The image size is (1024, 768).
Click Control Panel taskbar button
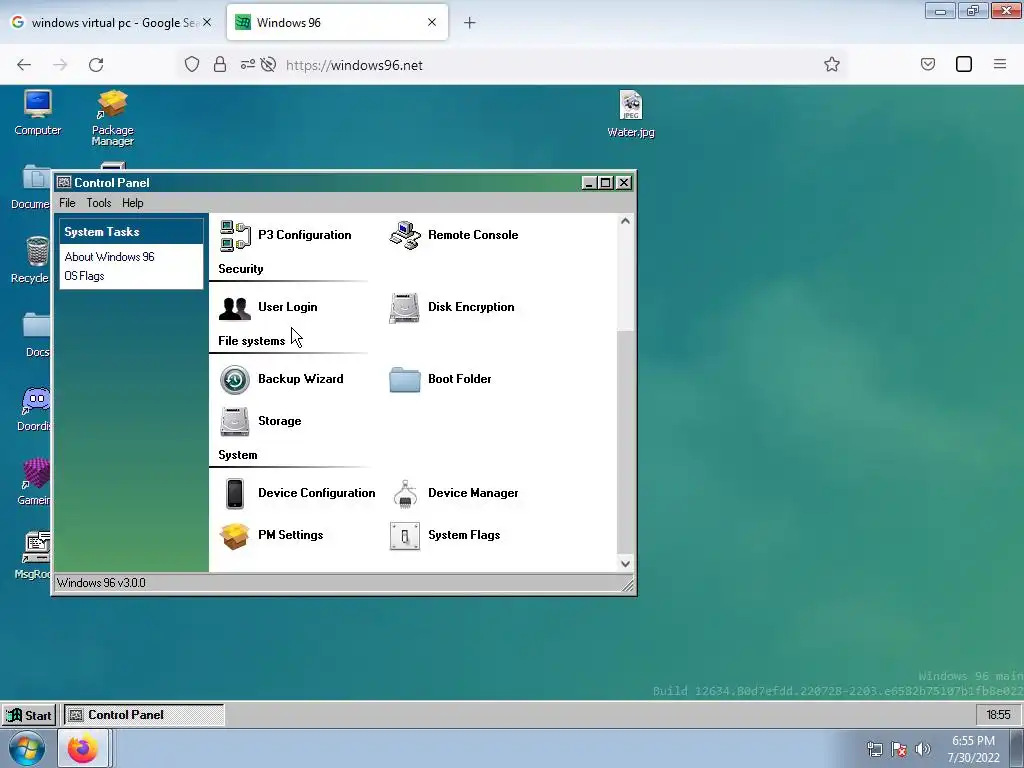pyautogui.click(x=144, y=715)
